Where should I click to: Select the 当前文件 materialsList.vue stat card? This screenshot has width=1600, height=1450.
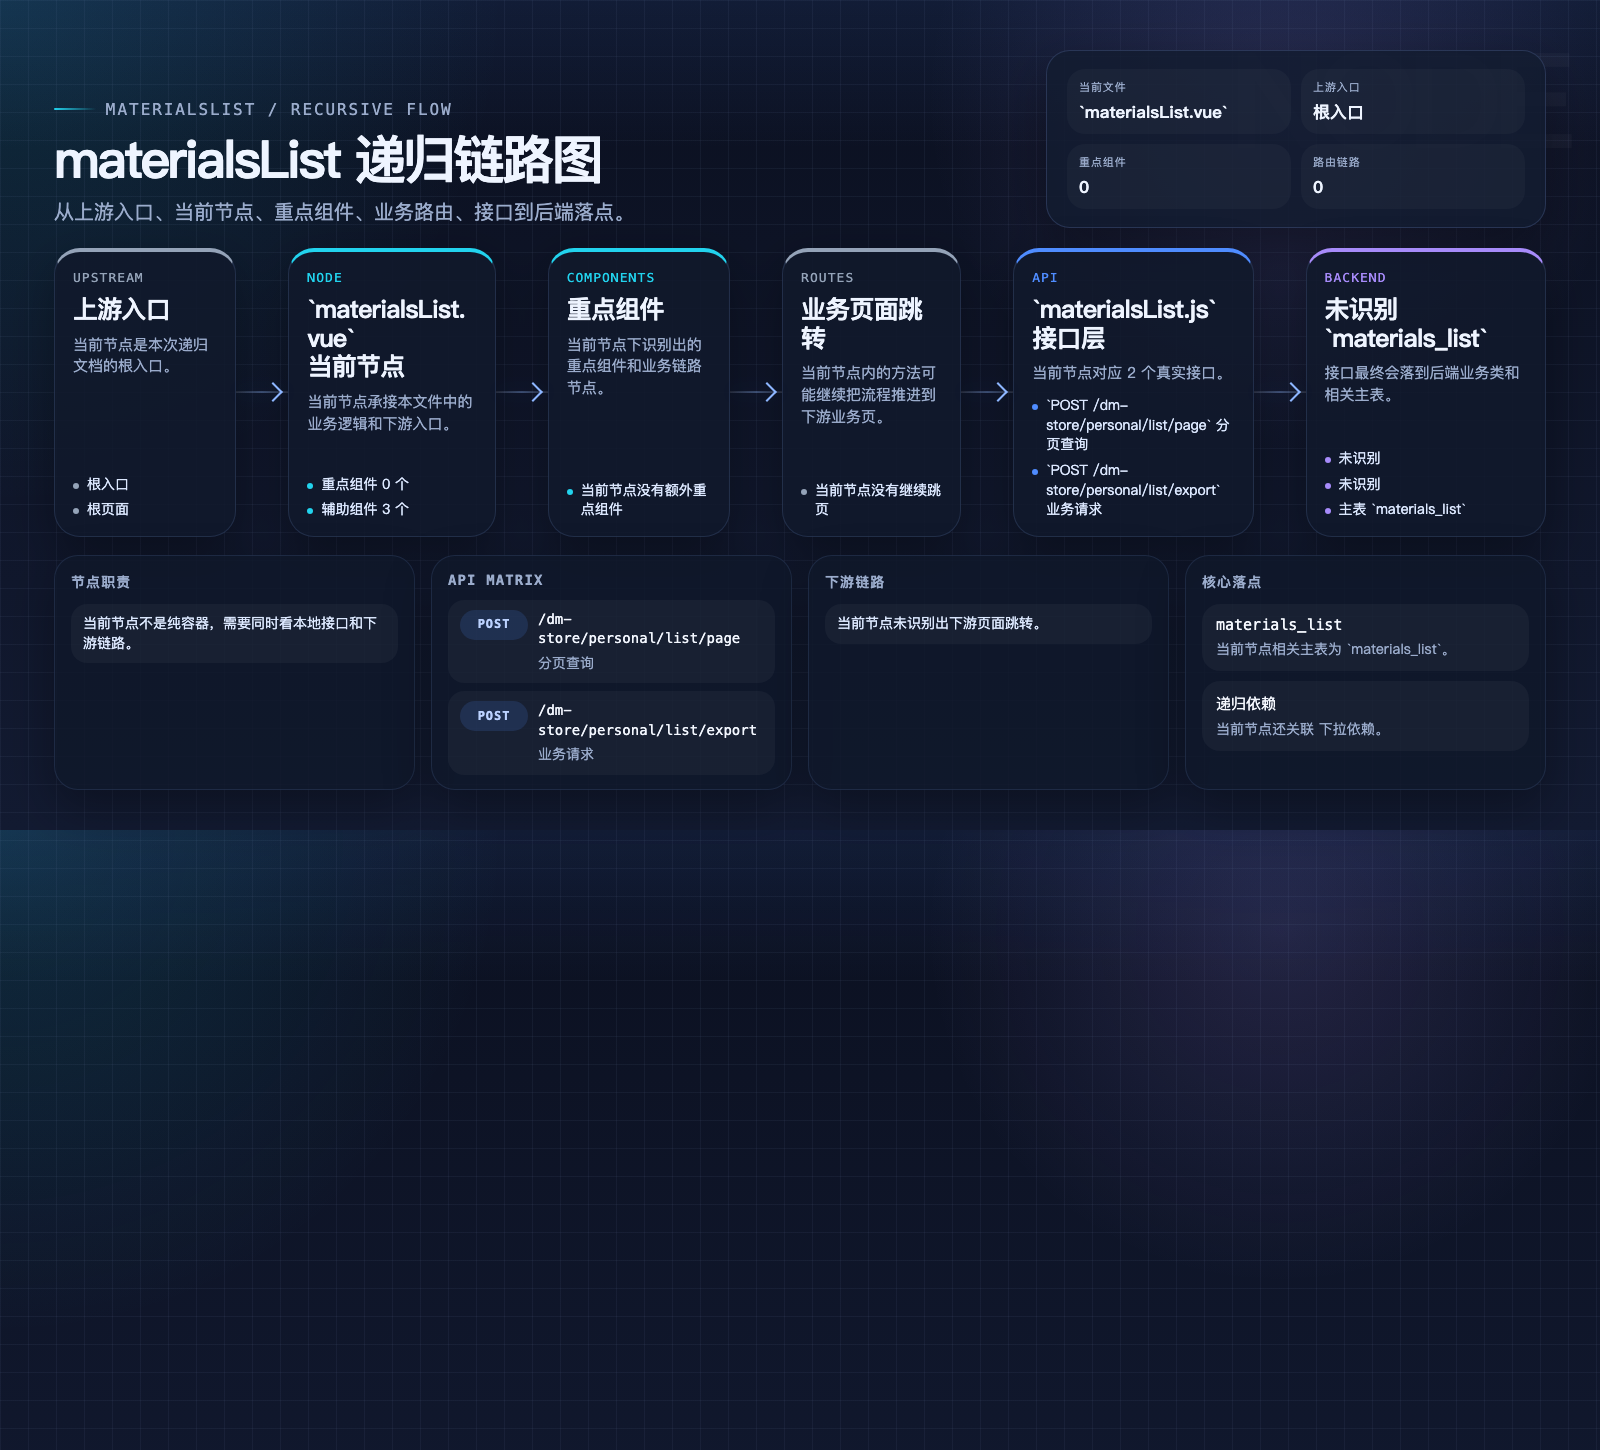coord(1179,102)
